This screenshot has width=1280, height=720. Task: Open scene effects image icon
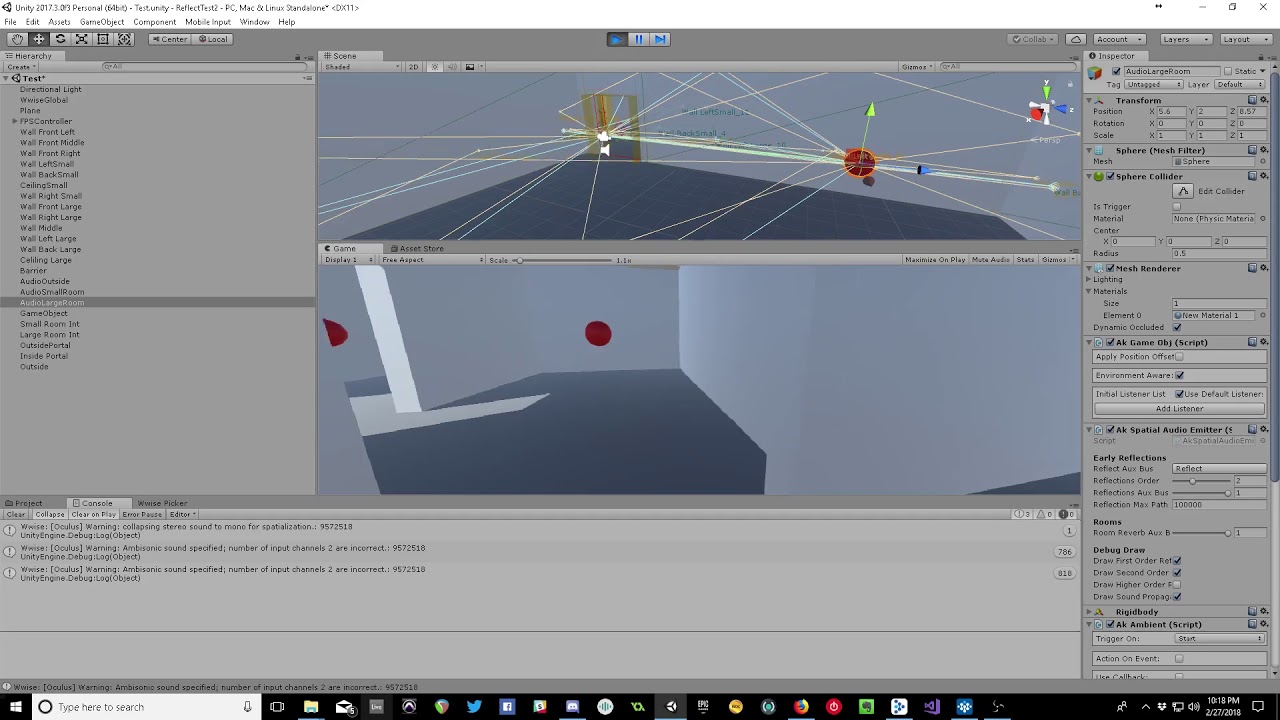tap(470, 67)
